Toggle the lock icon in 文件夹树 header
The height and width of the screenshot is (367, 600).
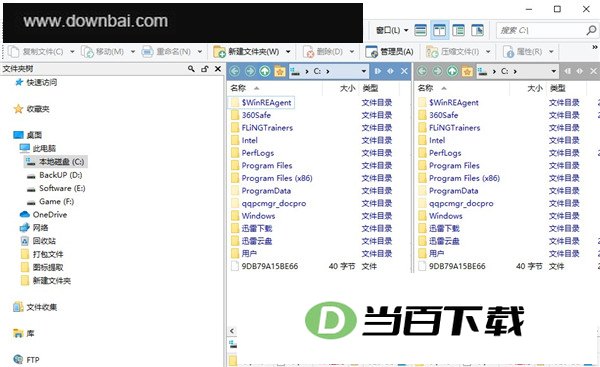coord(205,69)
